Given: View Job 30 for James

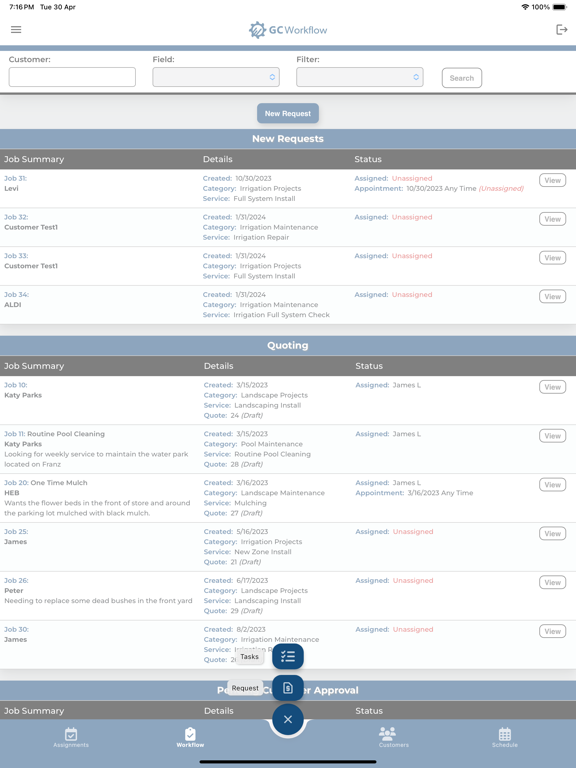Looking at the screenshot, I should tap(552, 631).
